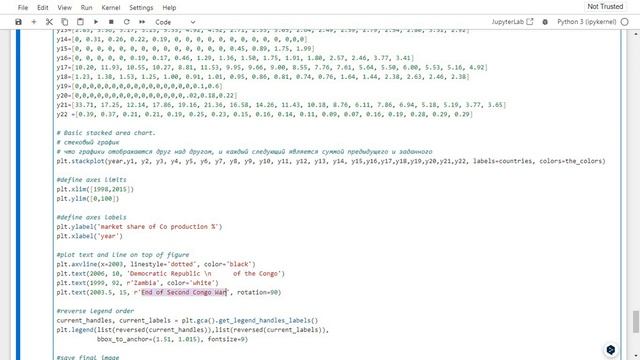This screenshot has width=640, height=360.
Task: Click the floating hexagon assistant icon
Action: coord(610,350)
